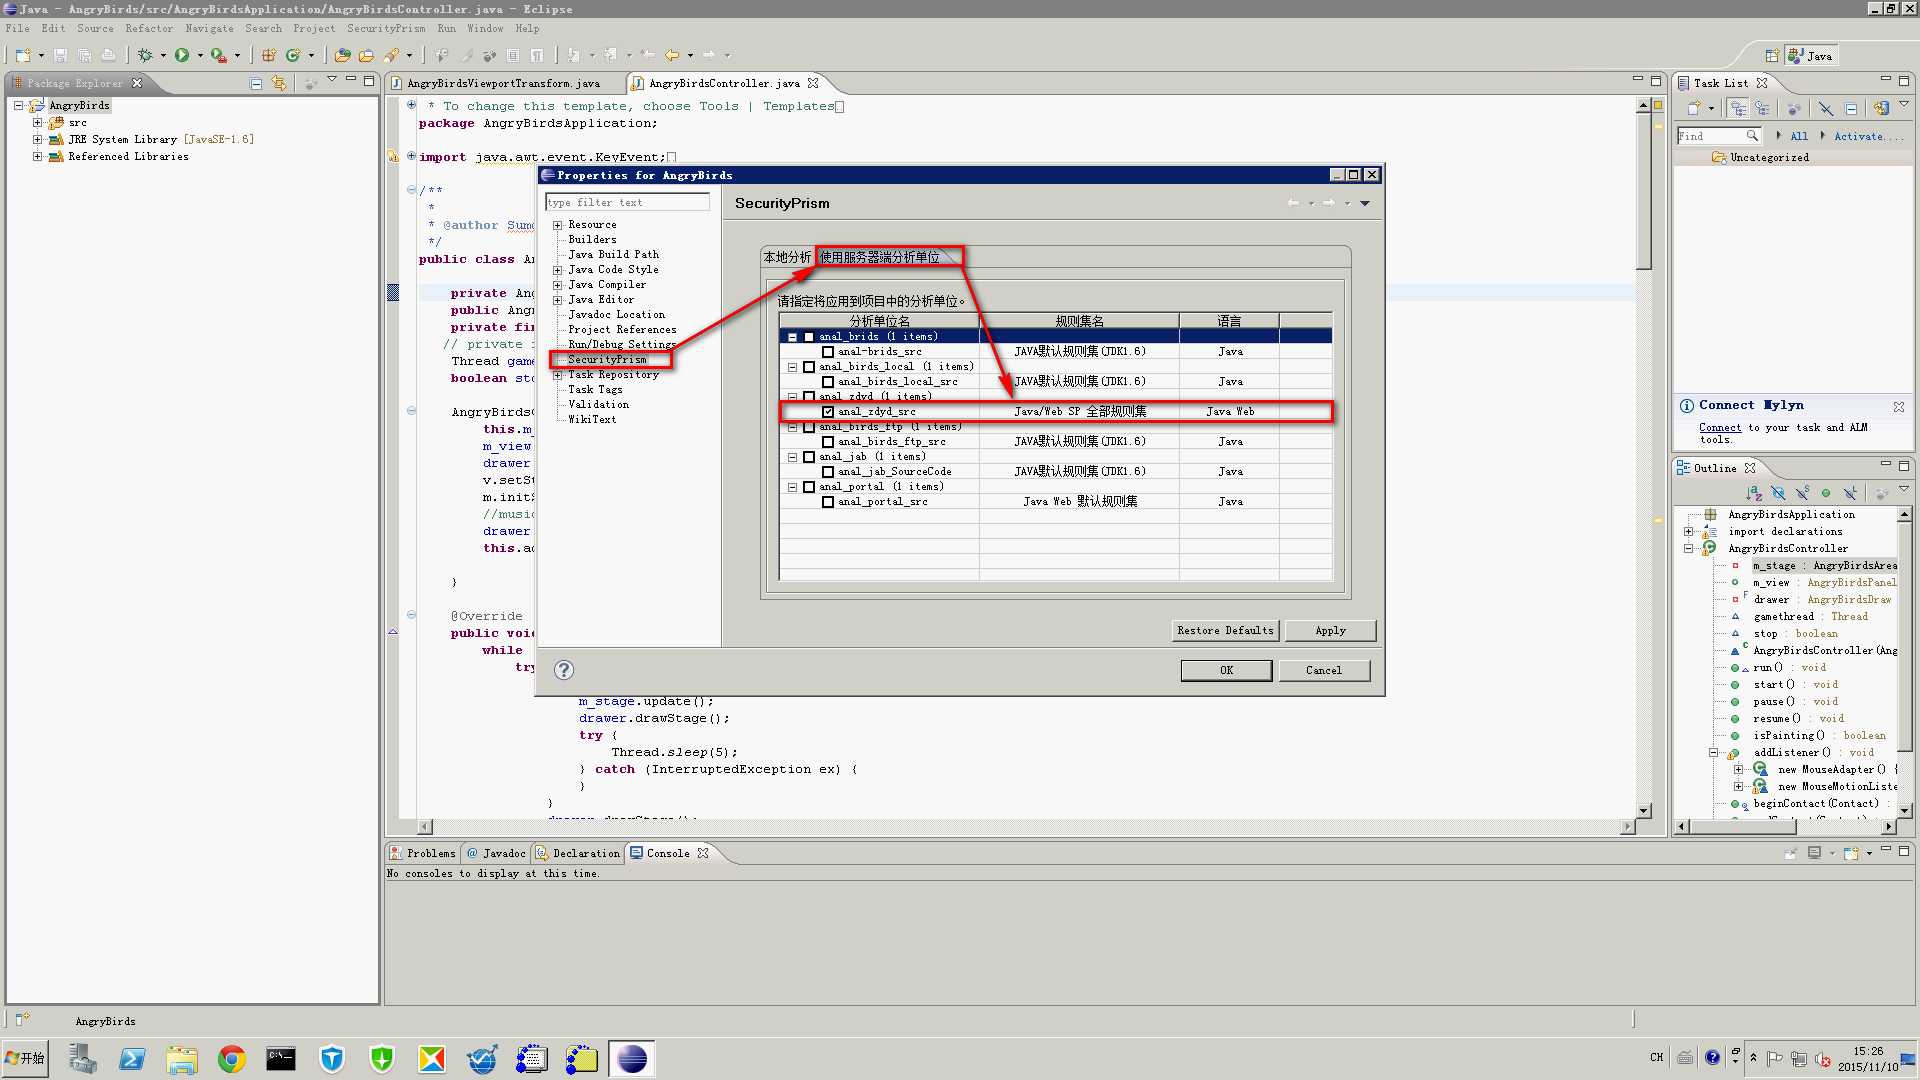Screen dimensions: 1920x1080
Task: Click Link with Editor icon in Package Explorer
Action: [x=279, y=83]
